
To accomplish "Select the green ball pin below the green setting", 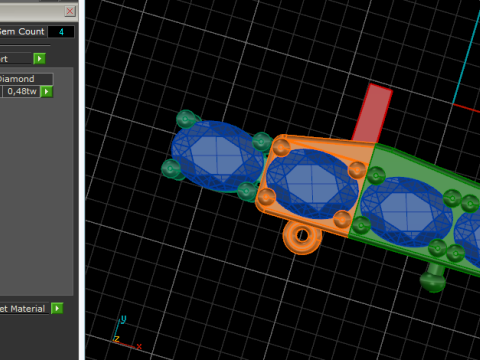I will (433, 277).
